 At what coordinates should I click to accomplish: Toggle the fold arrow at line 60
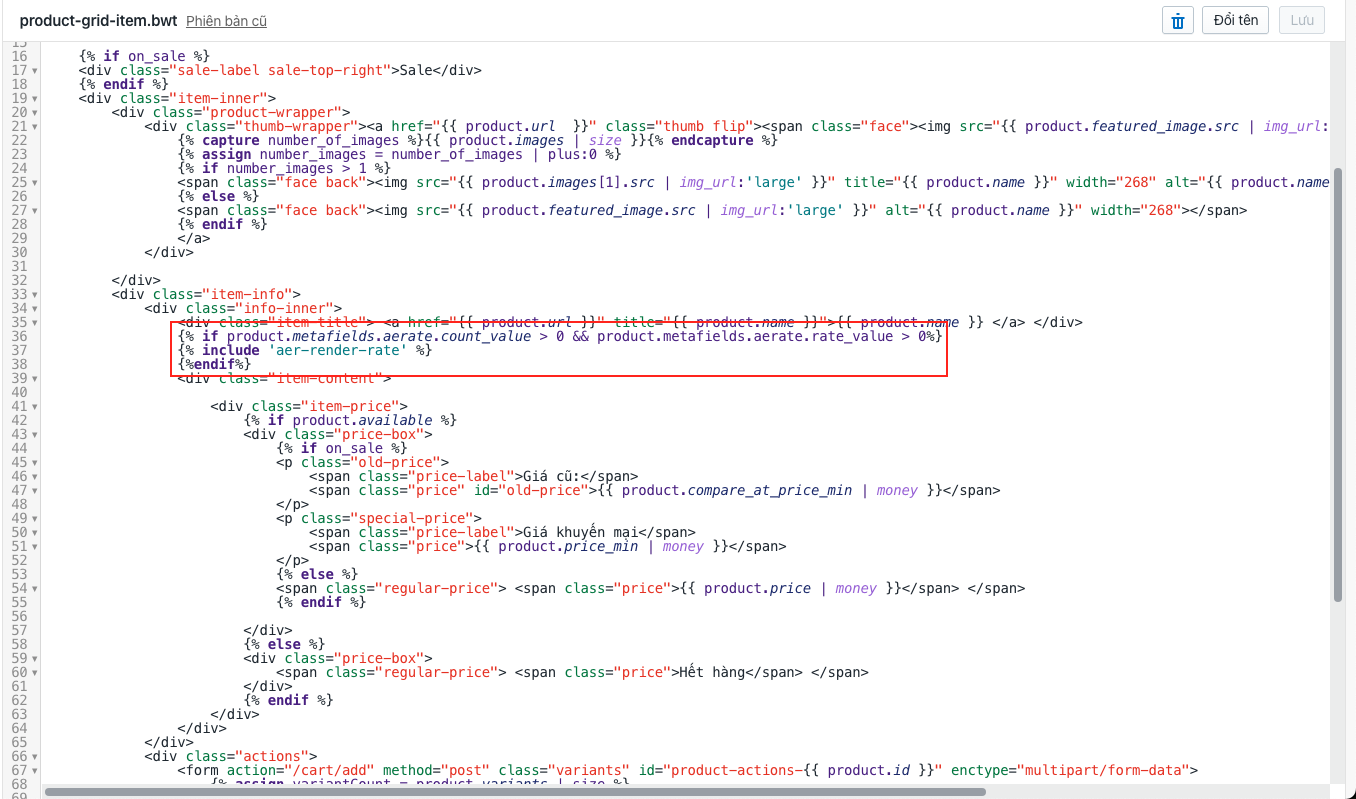click(x=34, y=673)
